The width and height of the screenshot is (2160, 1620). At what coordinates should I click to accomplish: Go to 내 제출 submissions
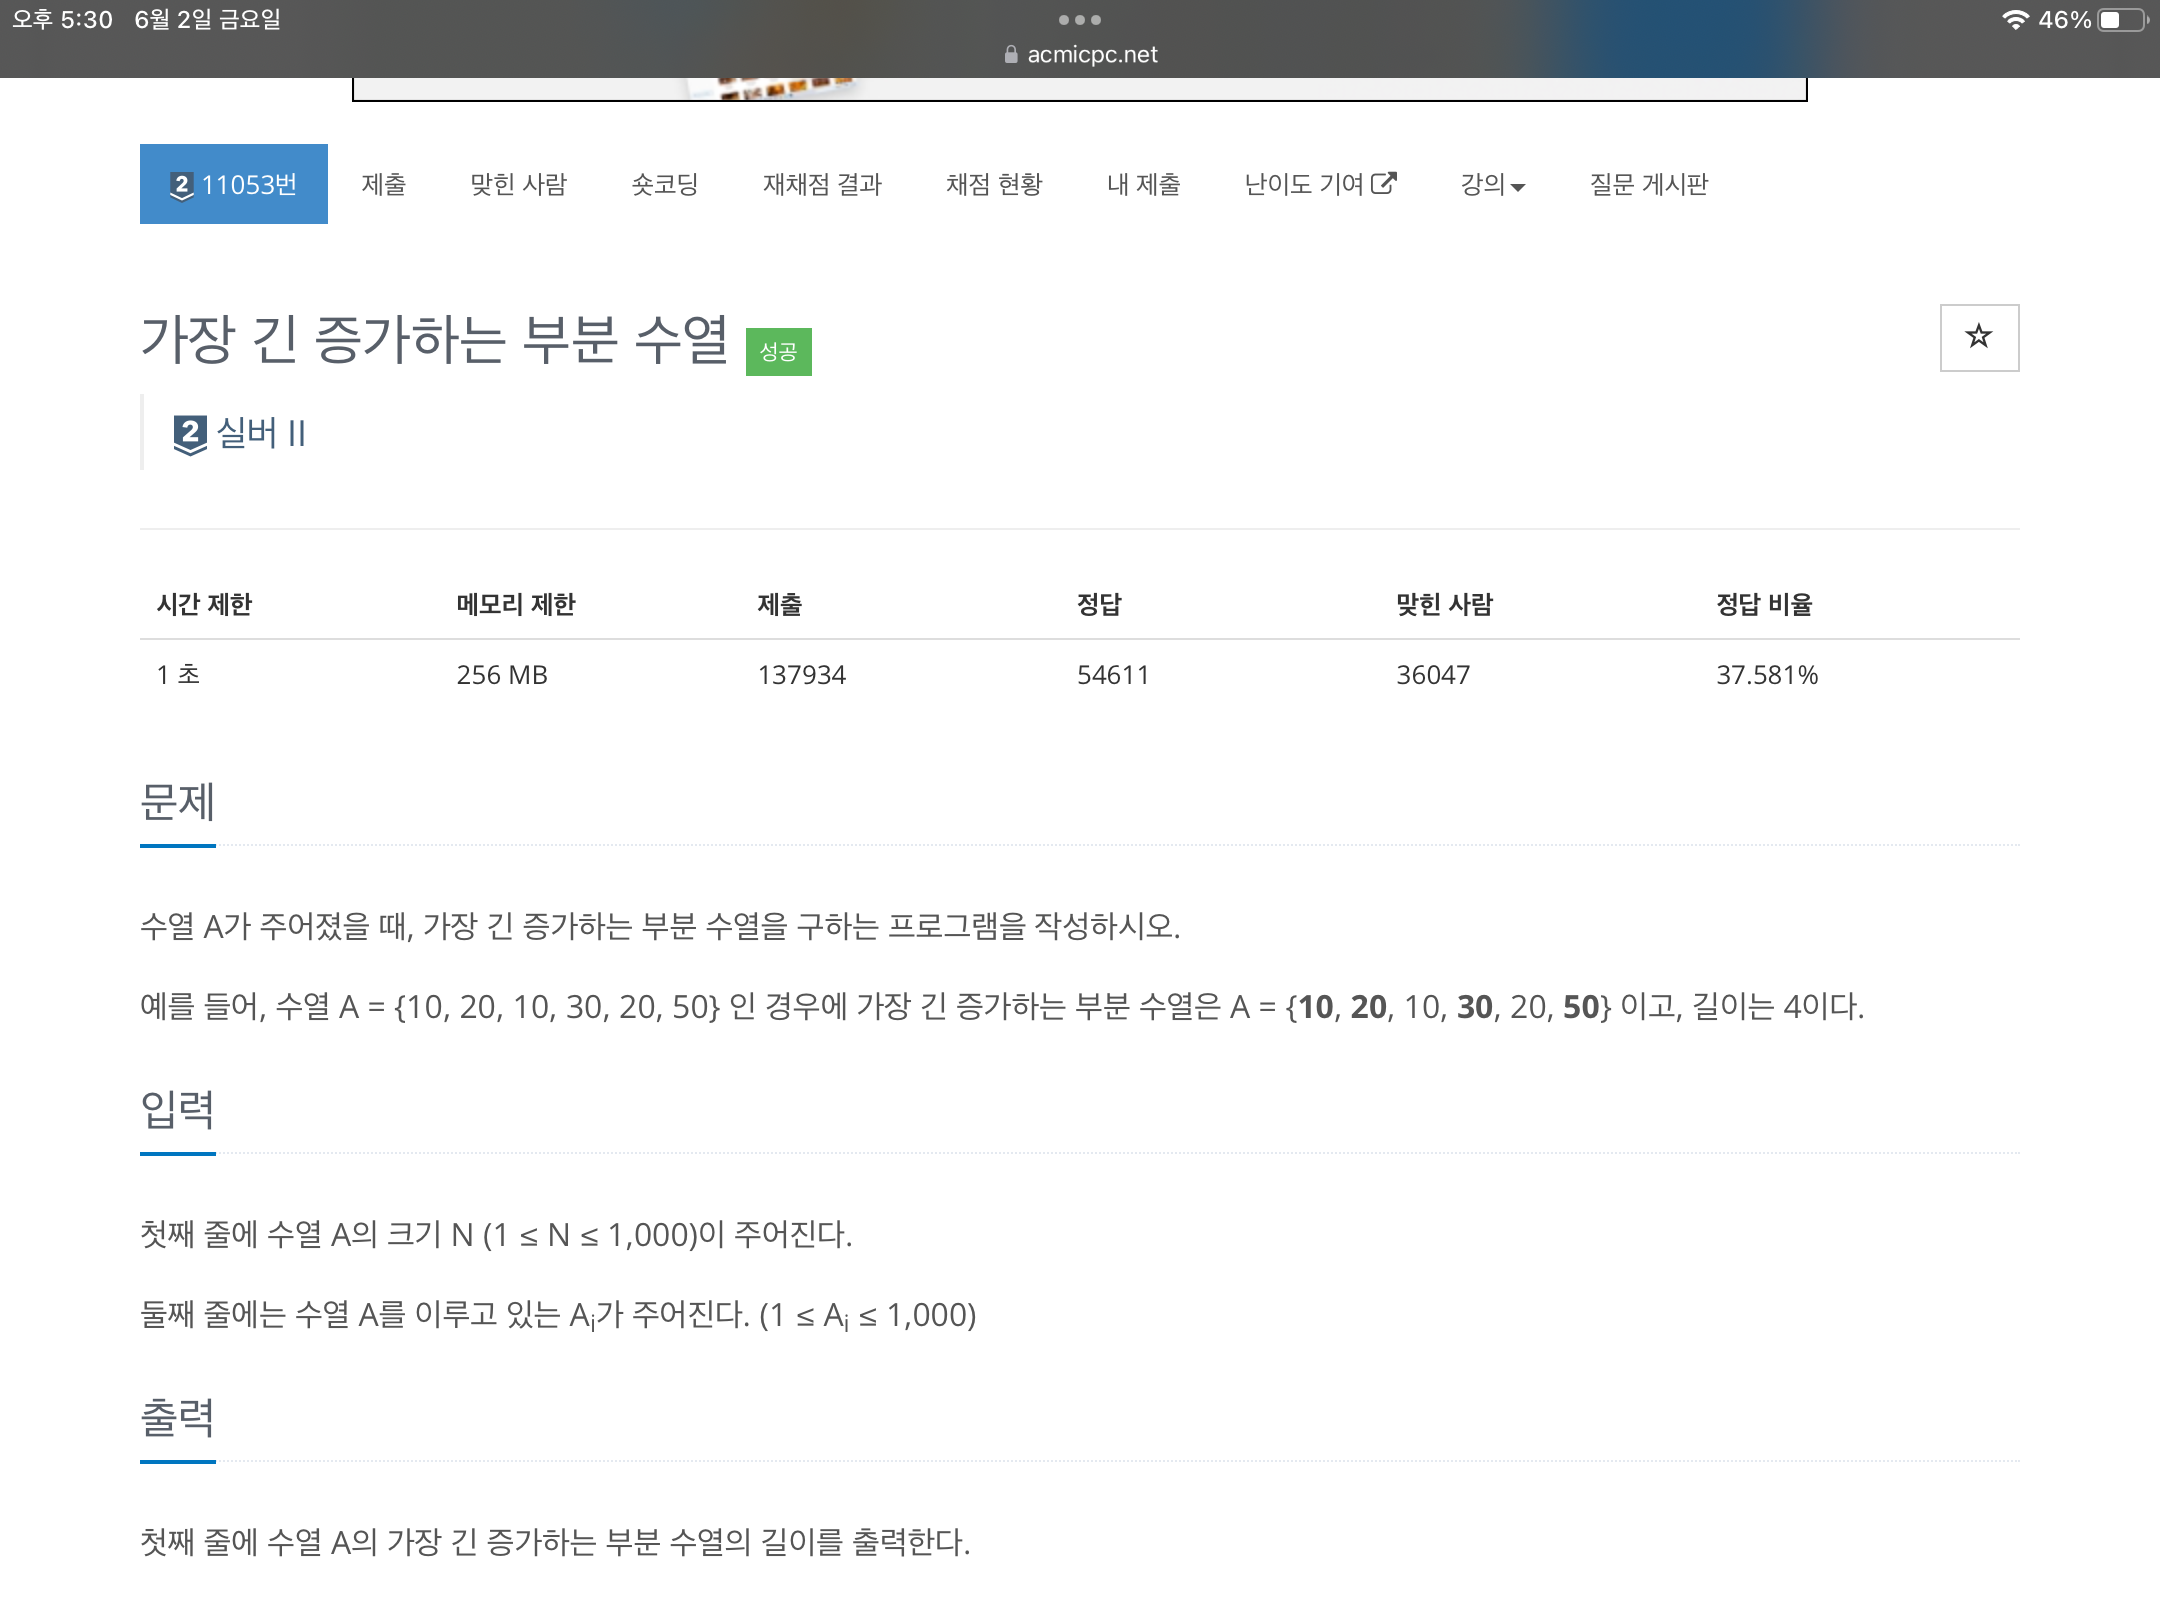point(1143,185)
